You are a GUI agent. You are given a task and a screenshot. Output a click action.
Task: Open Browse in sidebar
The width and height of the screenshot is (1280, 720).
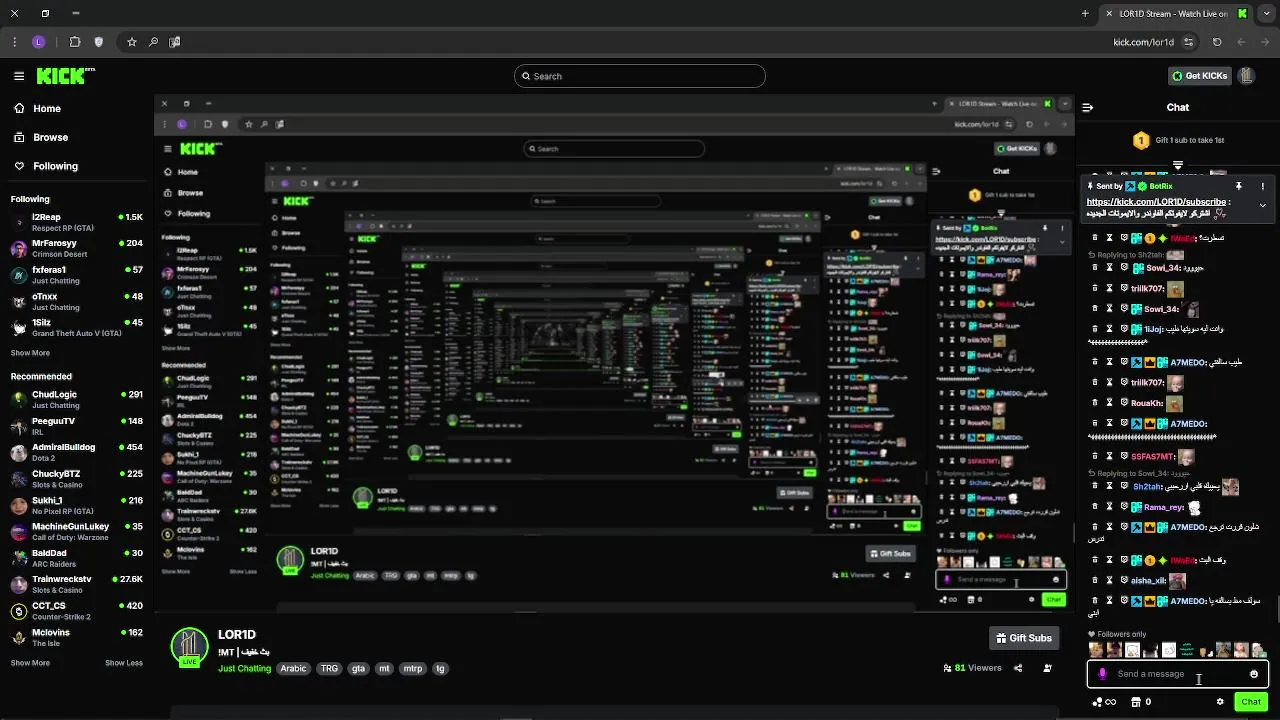(x=51, y=137)
